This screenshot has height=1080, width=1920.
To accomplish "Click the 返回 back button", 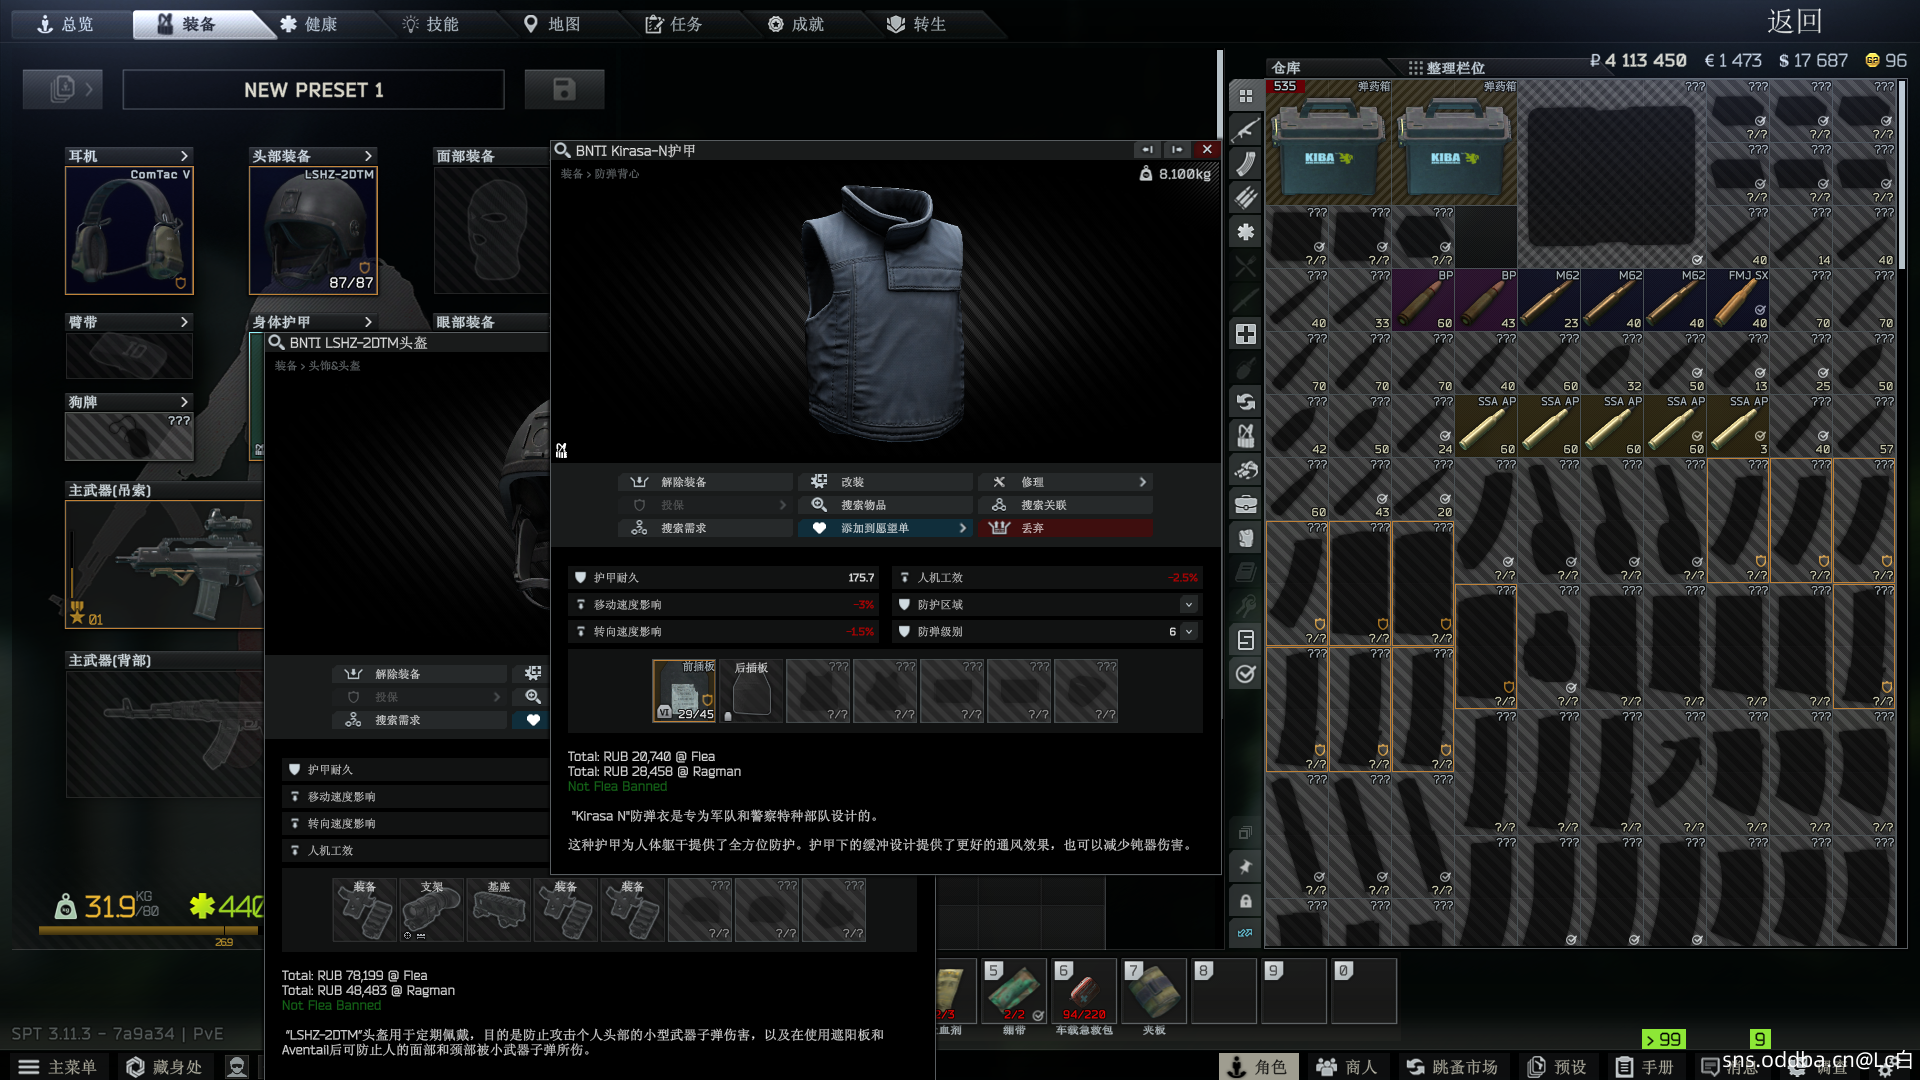I will [1794, 22].
